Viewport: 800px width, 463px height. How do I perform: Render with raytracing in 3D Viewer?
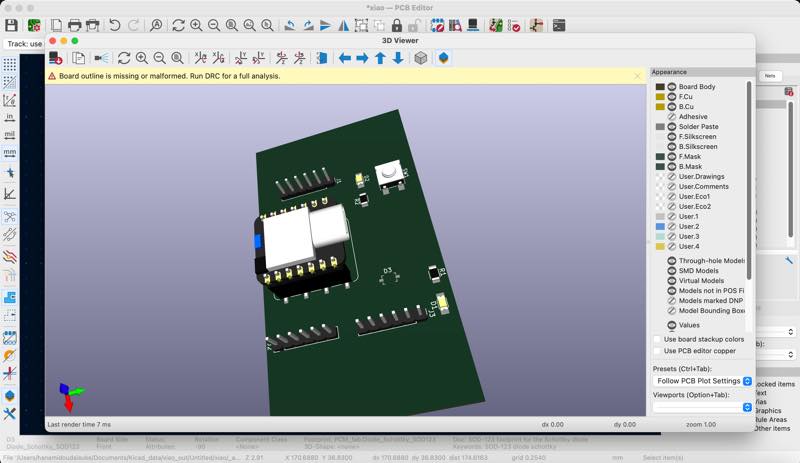101,58
